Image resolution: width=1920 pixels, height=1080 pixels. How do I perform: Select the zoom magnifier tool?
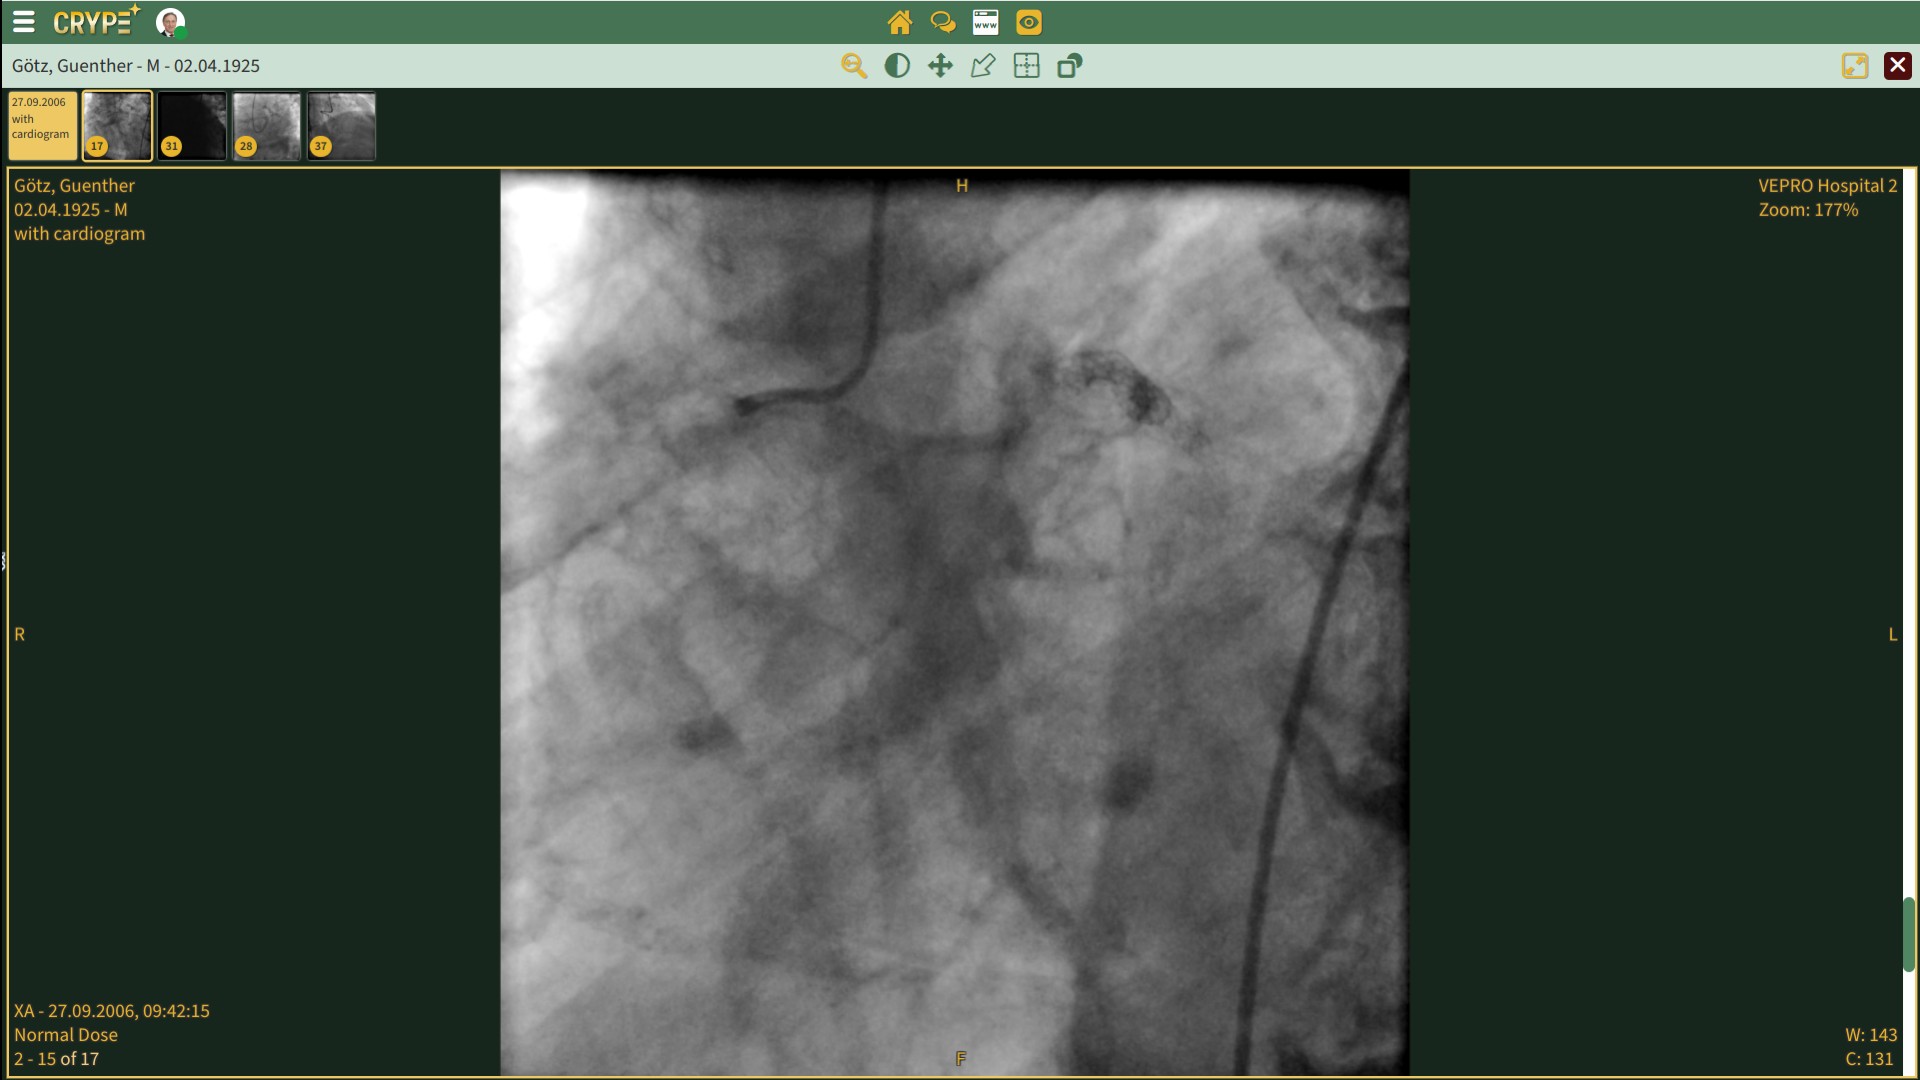point(853,66)
